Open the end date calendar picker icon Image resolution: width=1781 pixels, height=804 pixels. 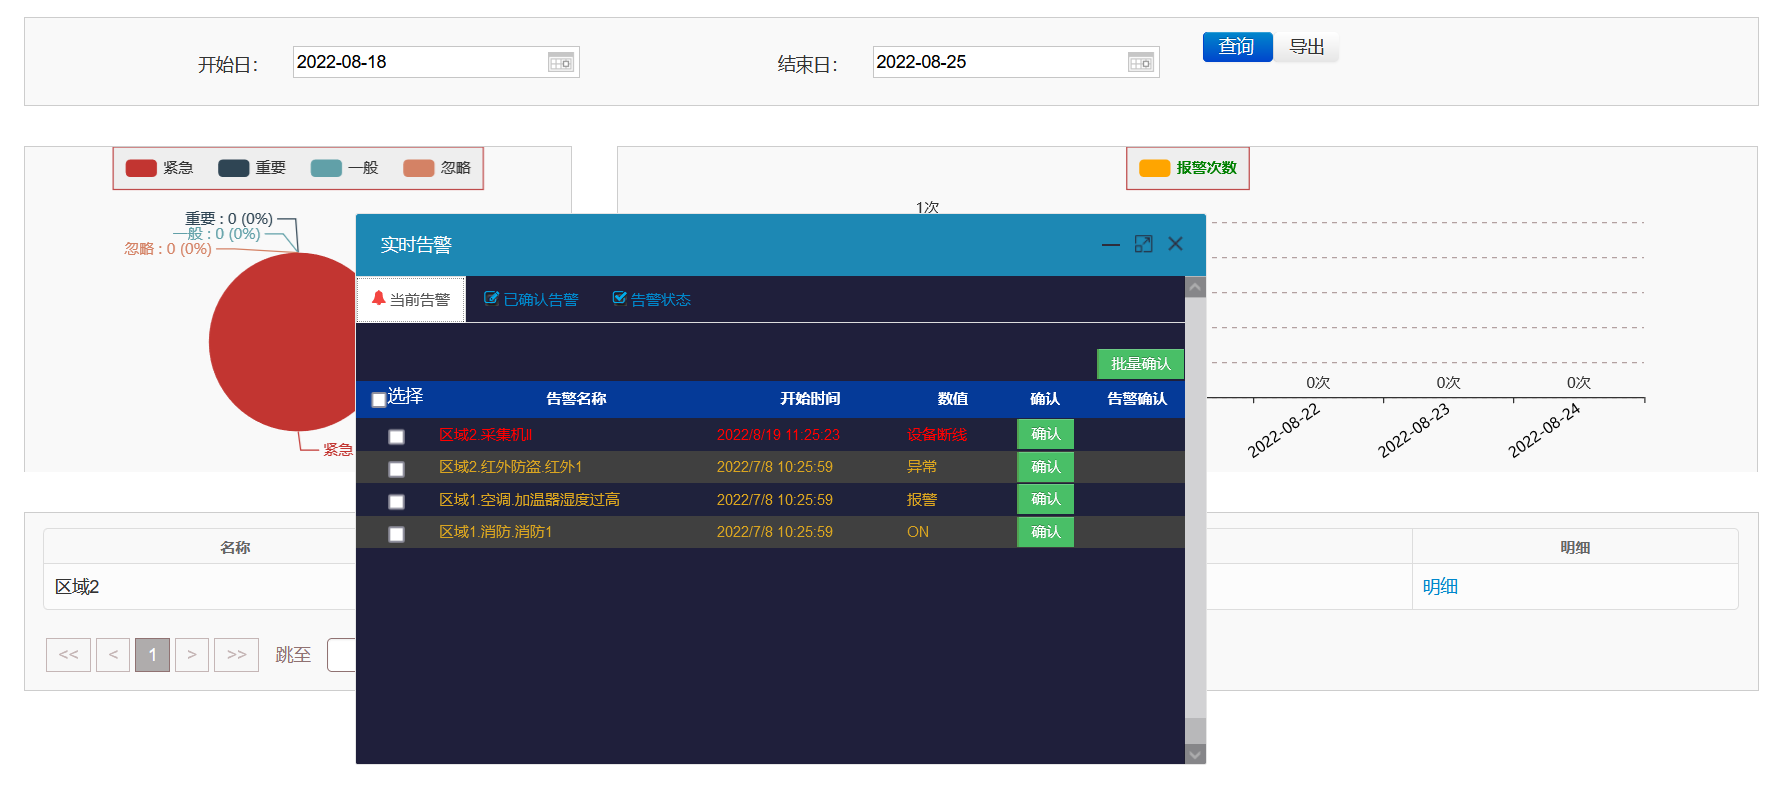point(1140,63)
